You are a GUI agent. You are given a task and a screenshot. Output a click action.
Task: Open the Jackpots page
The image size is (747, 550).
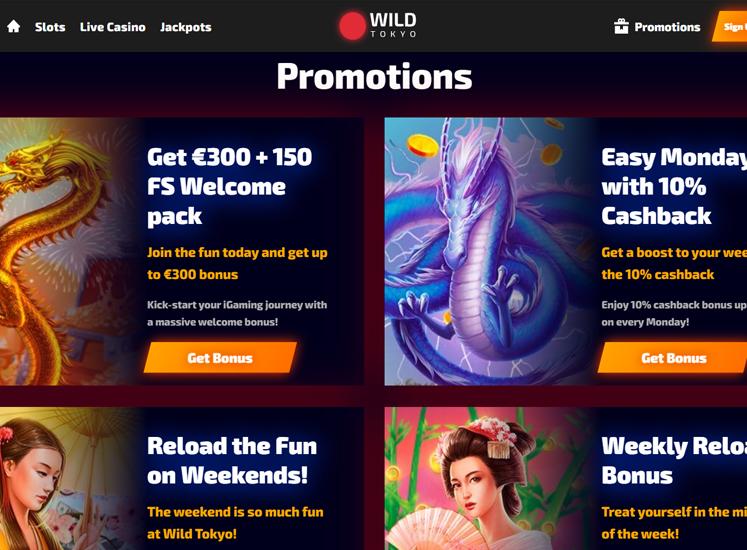pyautogui.click(x=186, y=27)
